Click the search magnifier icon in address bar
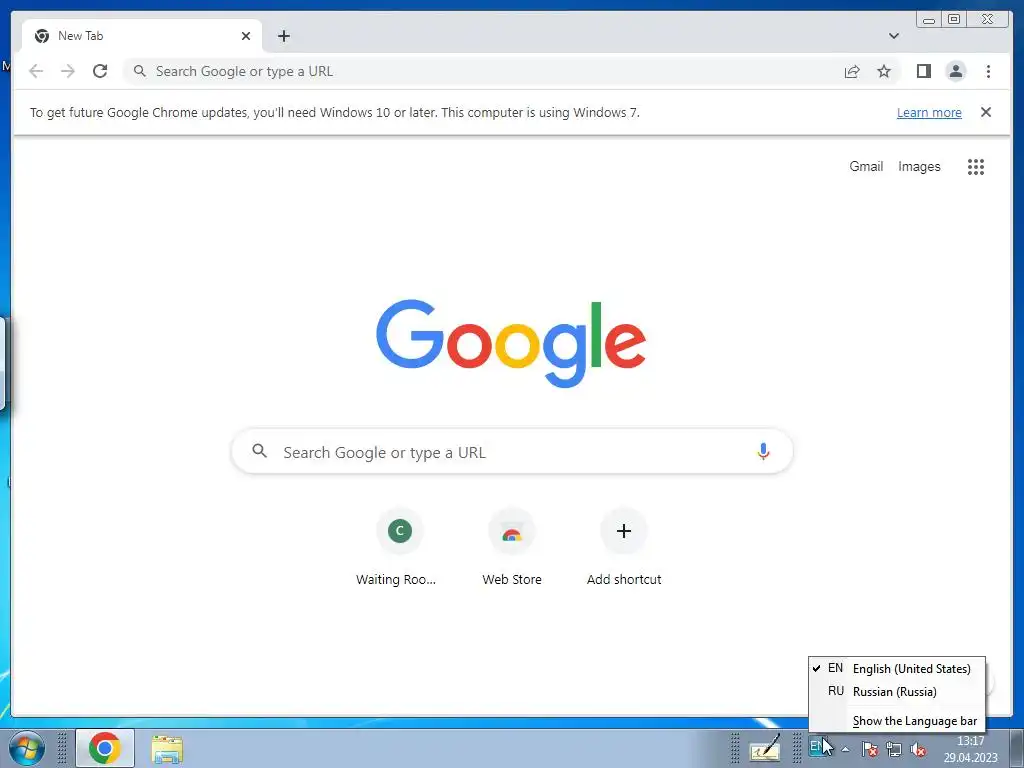This screenshot has width=1024, height=768. point(139,71)
